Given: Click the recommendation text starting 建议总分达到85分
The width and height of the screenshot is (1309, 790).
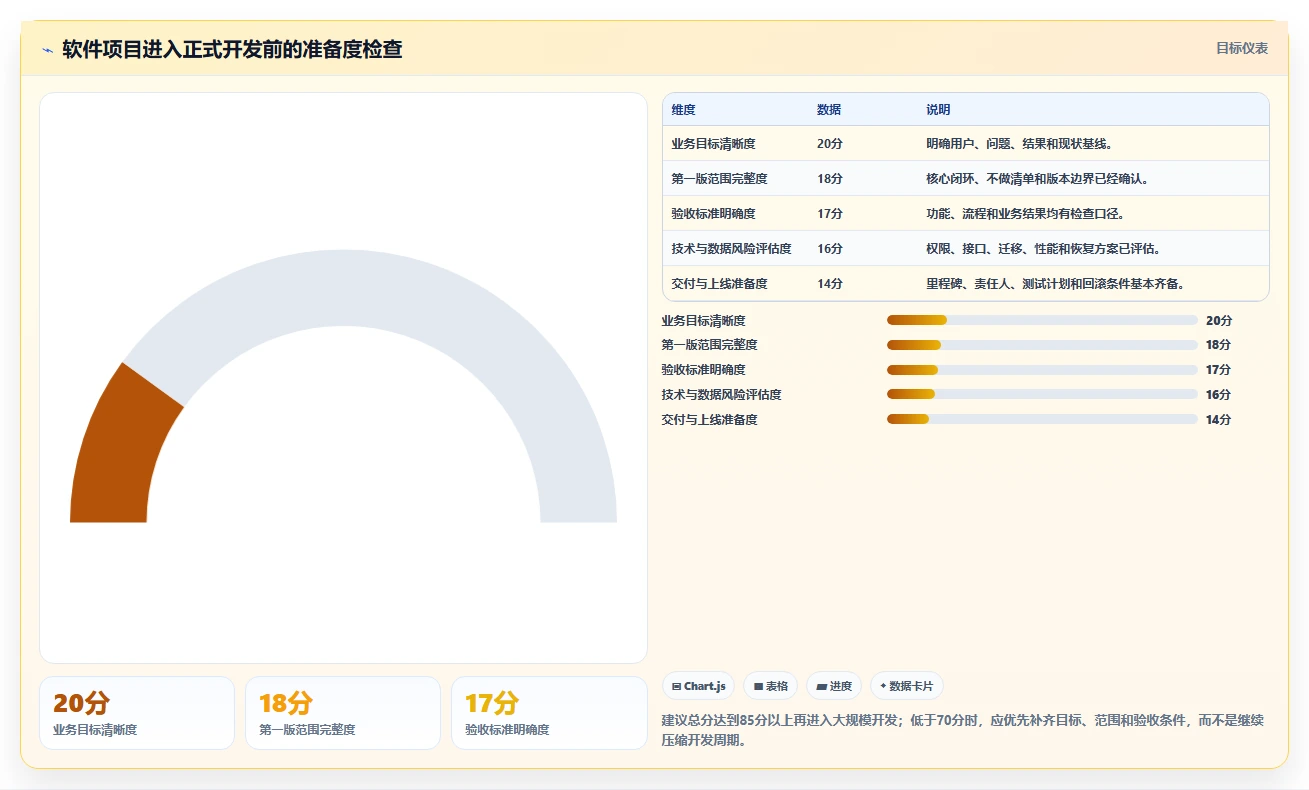Looking at the screenshot, I should pyautogui.click(x=963, y=730).
